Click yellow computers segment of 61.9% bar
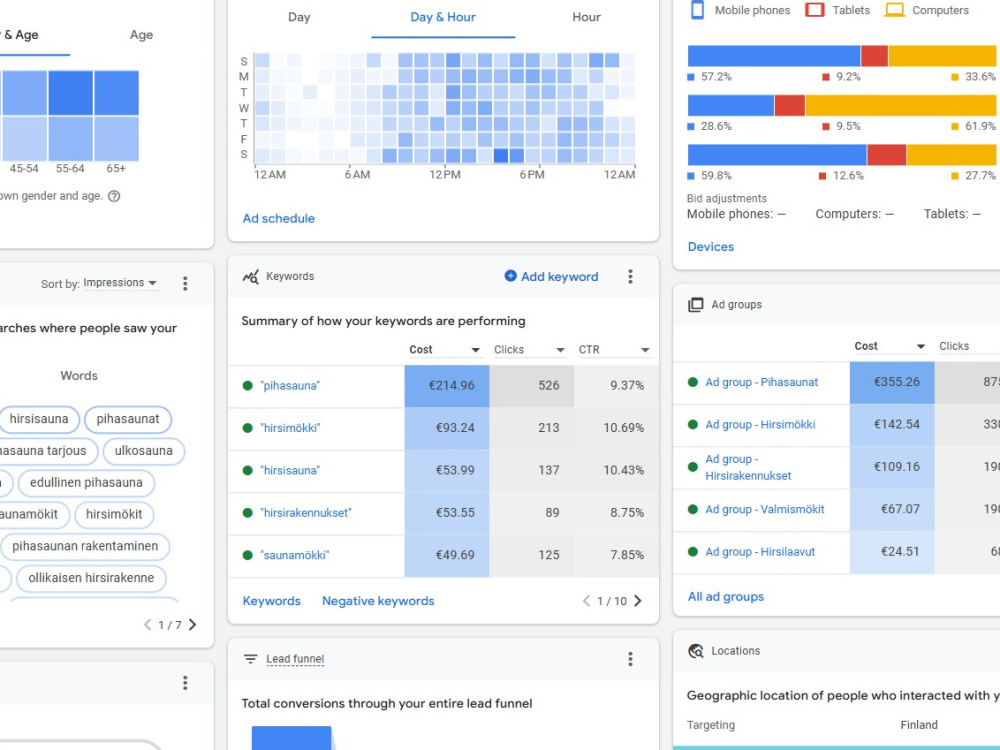 pyautogui.click(x=901, y=105)
